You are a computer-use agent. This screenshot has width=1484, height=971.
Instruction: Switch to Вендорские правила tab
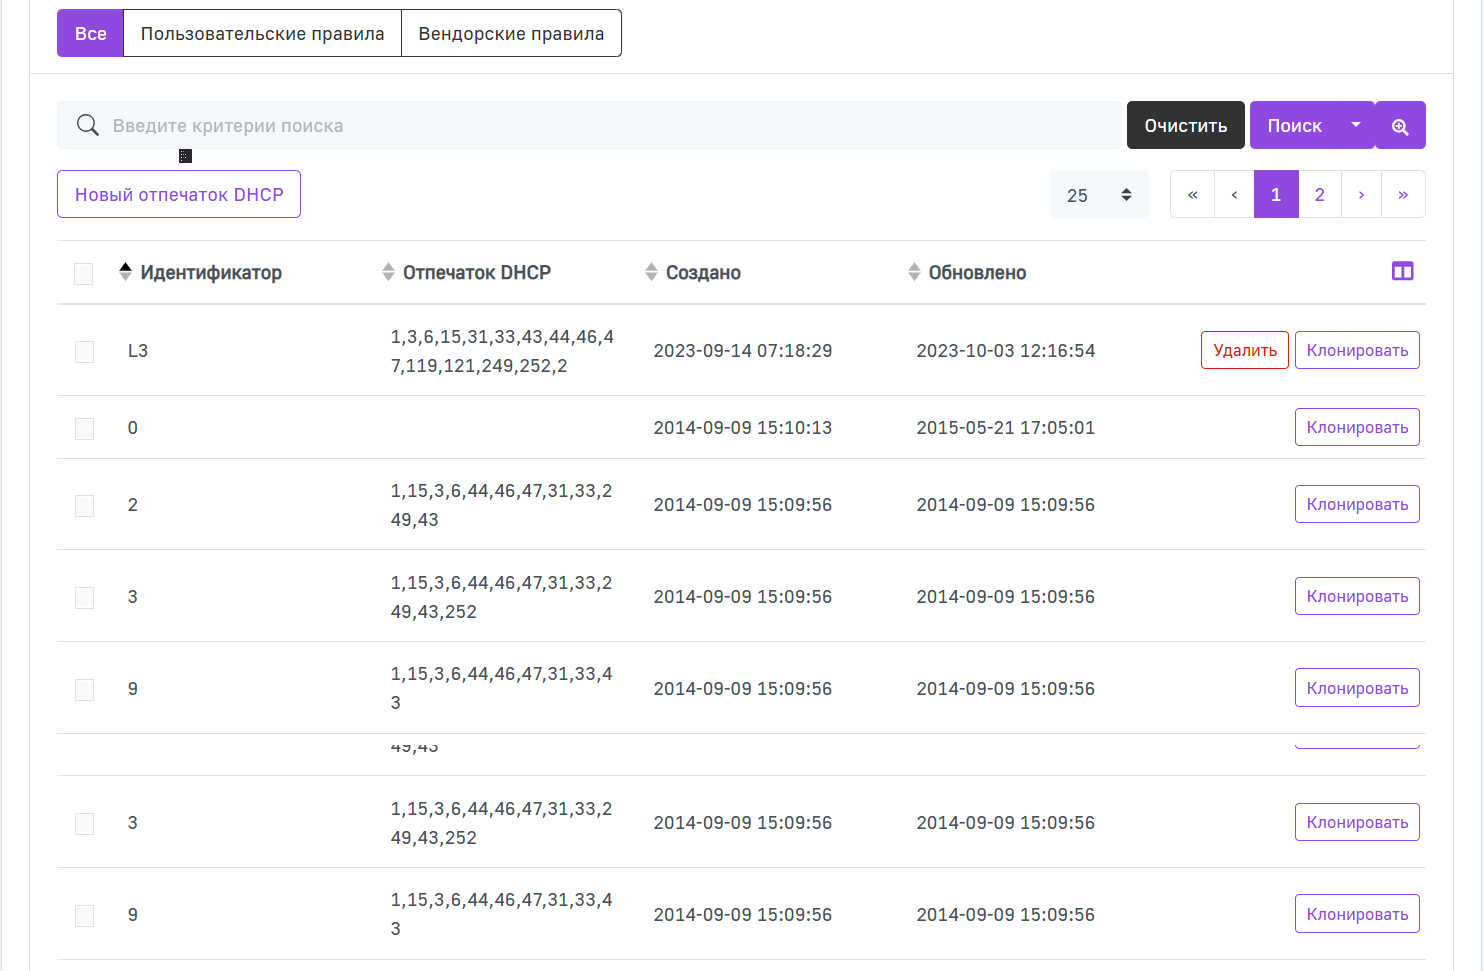511,34
